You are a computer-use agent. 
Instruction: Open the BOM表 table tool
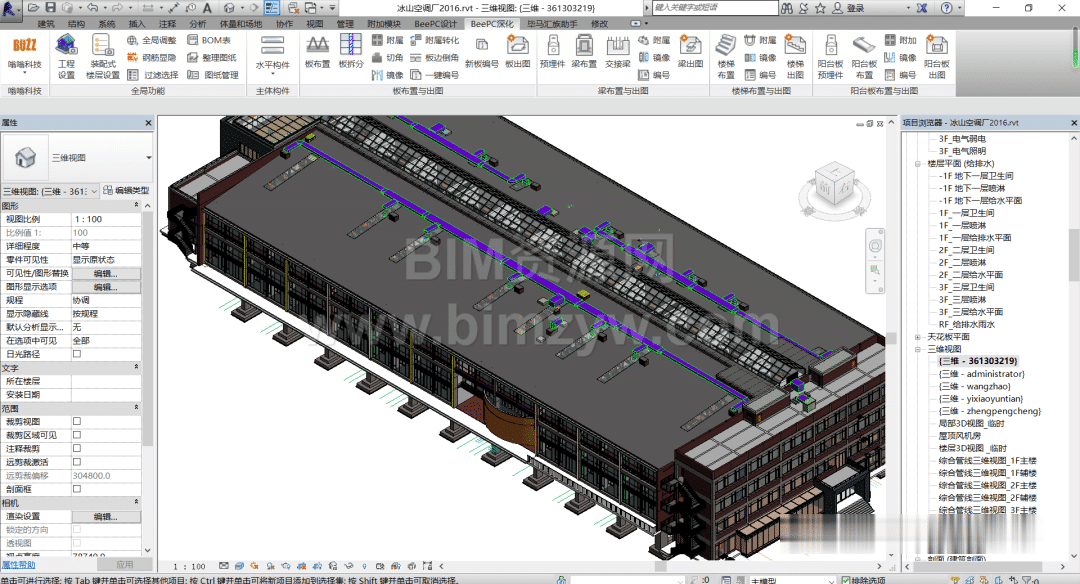click(209, 40)
